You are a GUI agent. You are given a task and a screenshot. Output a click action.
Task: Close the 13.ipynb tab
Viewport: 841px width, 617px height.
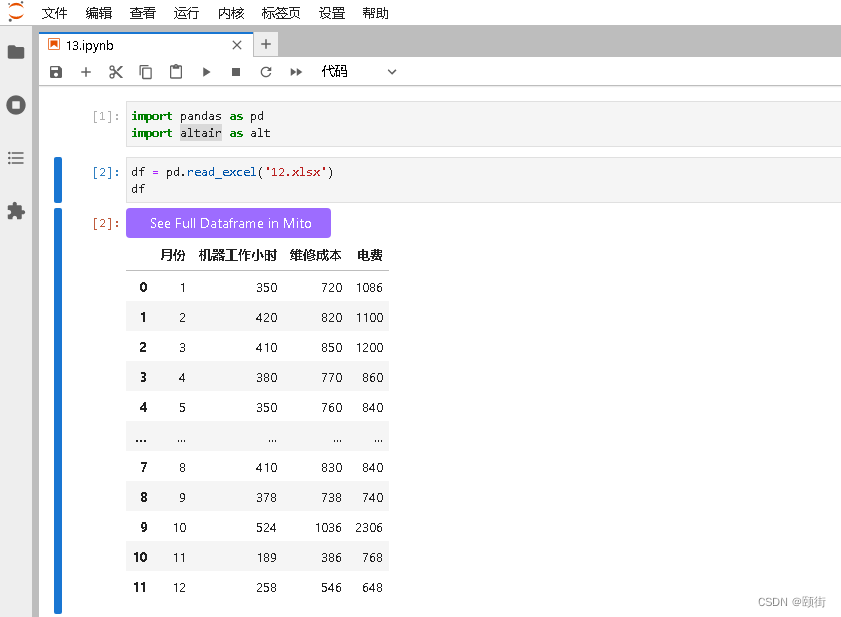tap(237, 45)
